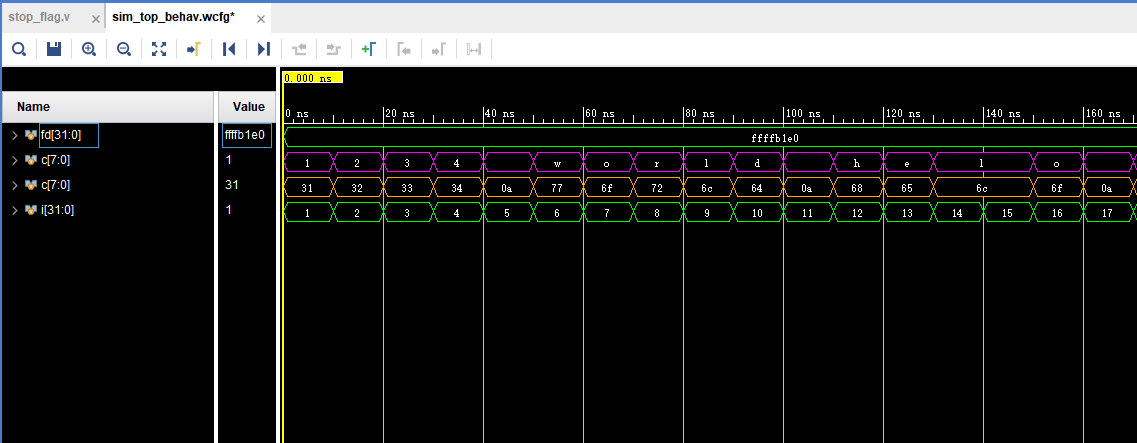Jump to the last simulation time

click(263, 49)
